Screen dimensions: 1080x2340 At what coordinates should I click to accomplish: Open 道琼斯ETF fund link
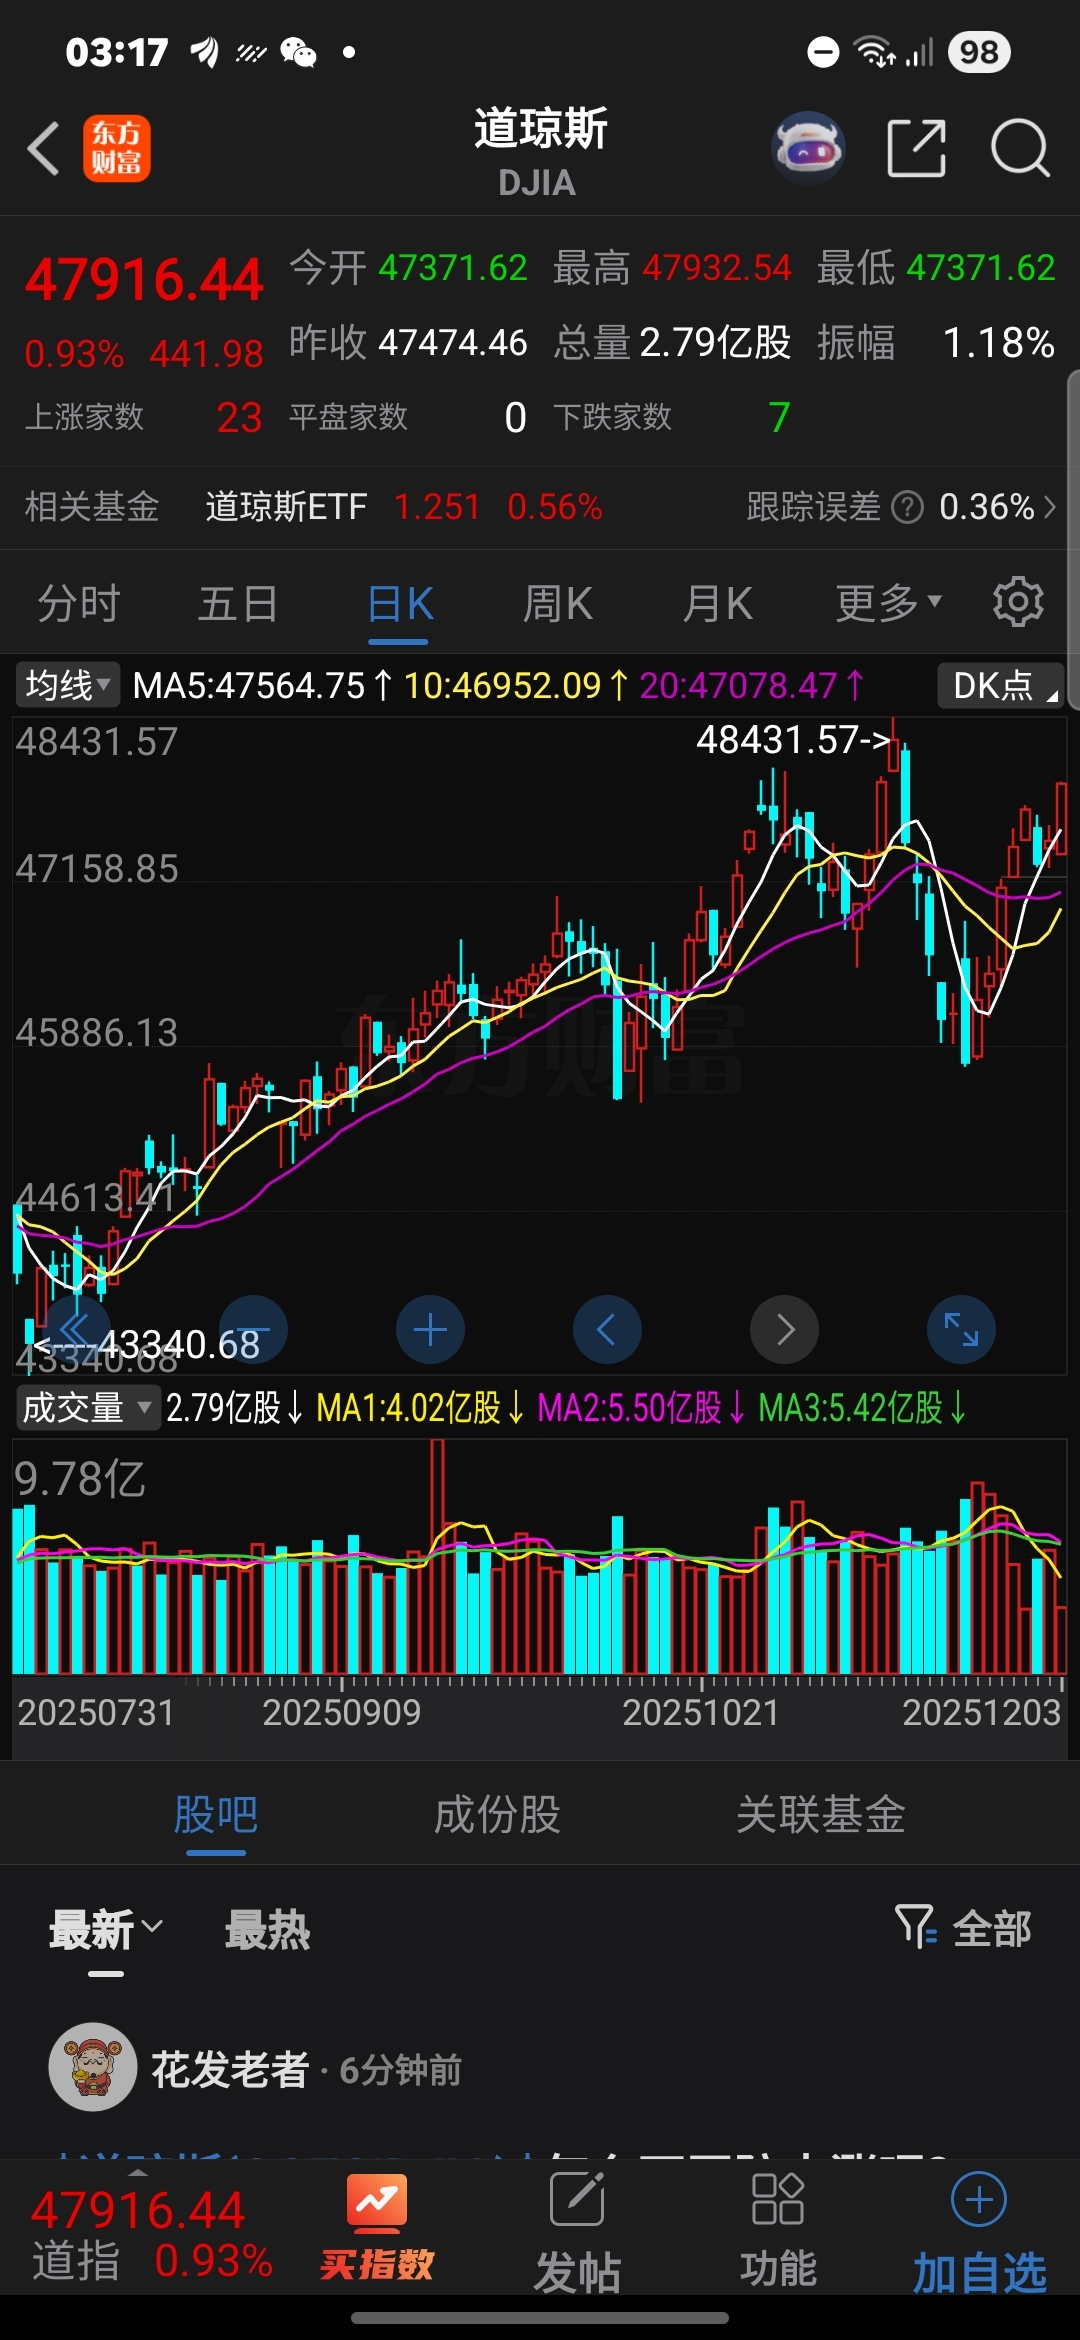point(286,507)
